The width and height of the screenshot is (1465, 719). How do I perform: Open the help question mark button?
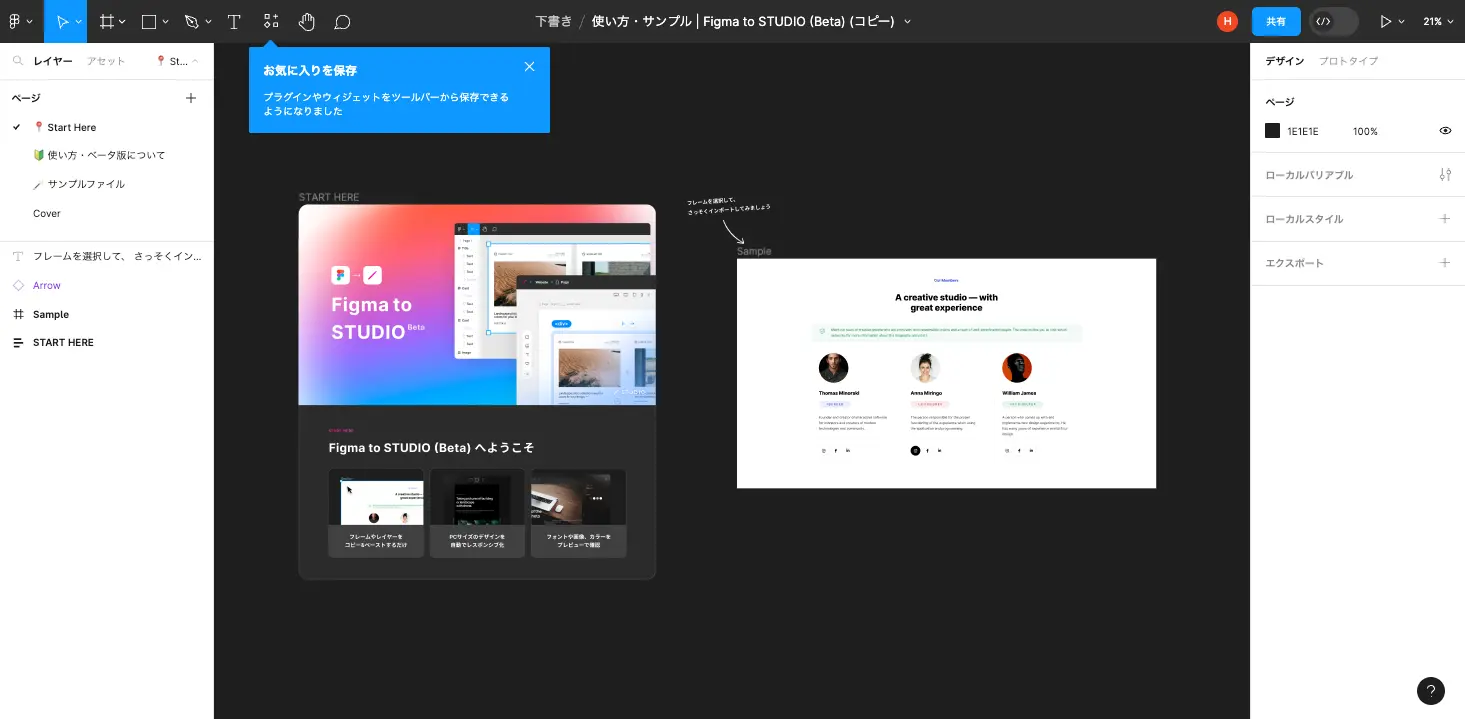click(x=1431, y=691)
